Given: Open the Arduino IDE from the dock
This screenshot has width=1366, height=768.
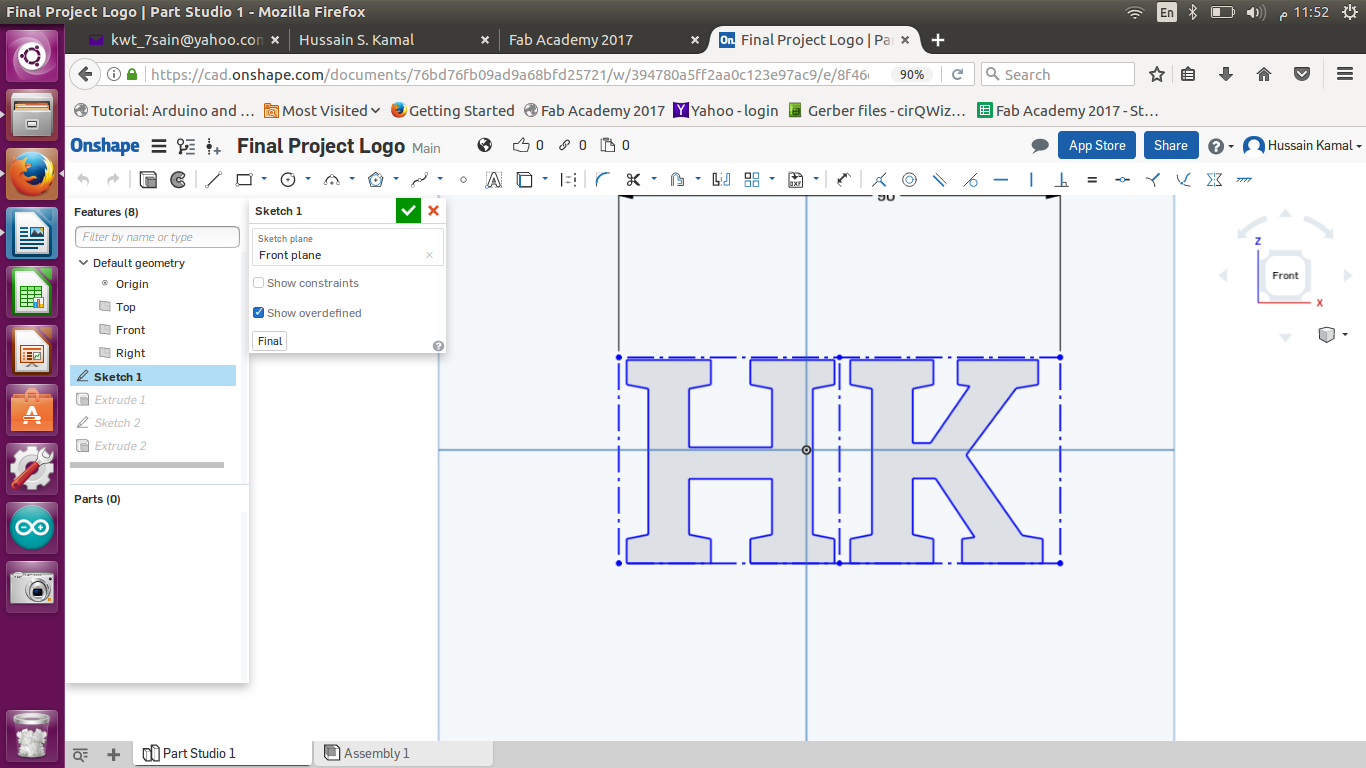Looking at the screenshot, I should click(x=33, y=527).
